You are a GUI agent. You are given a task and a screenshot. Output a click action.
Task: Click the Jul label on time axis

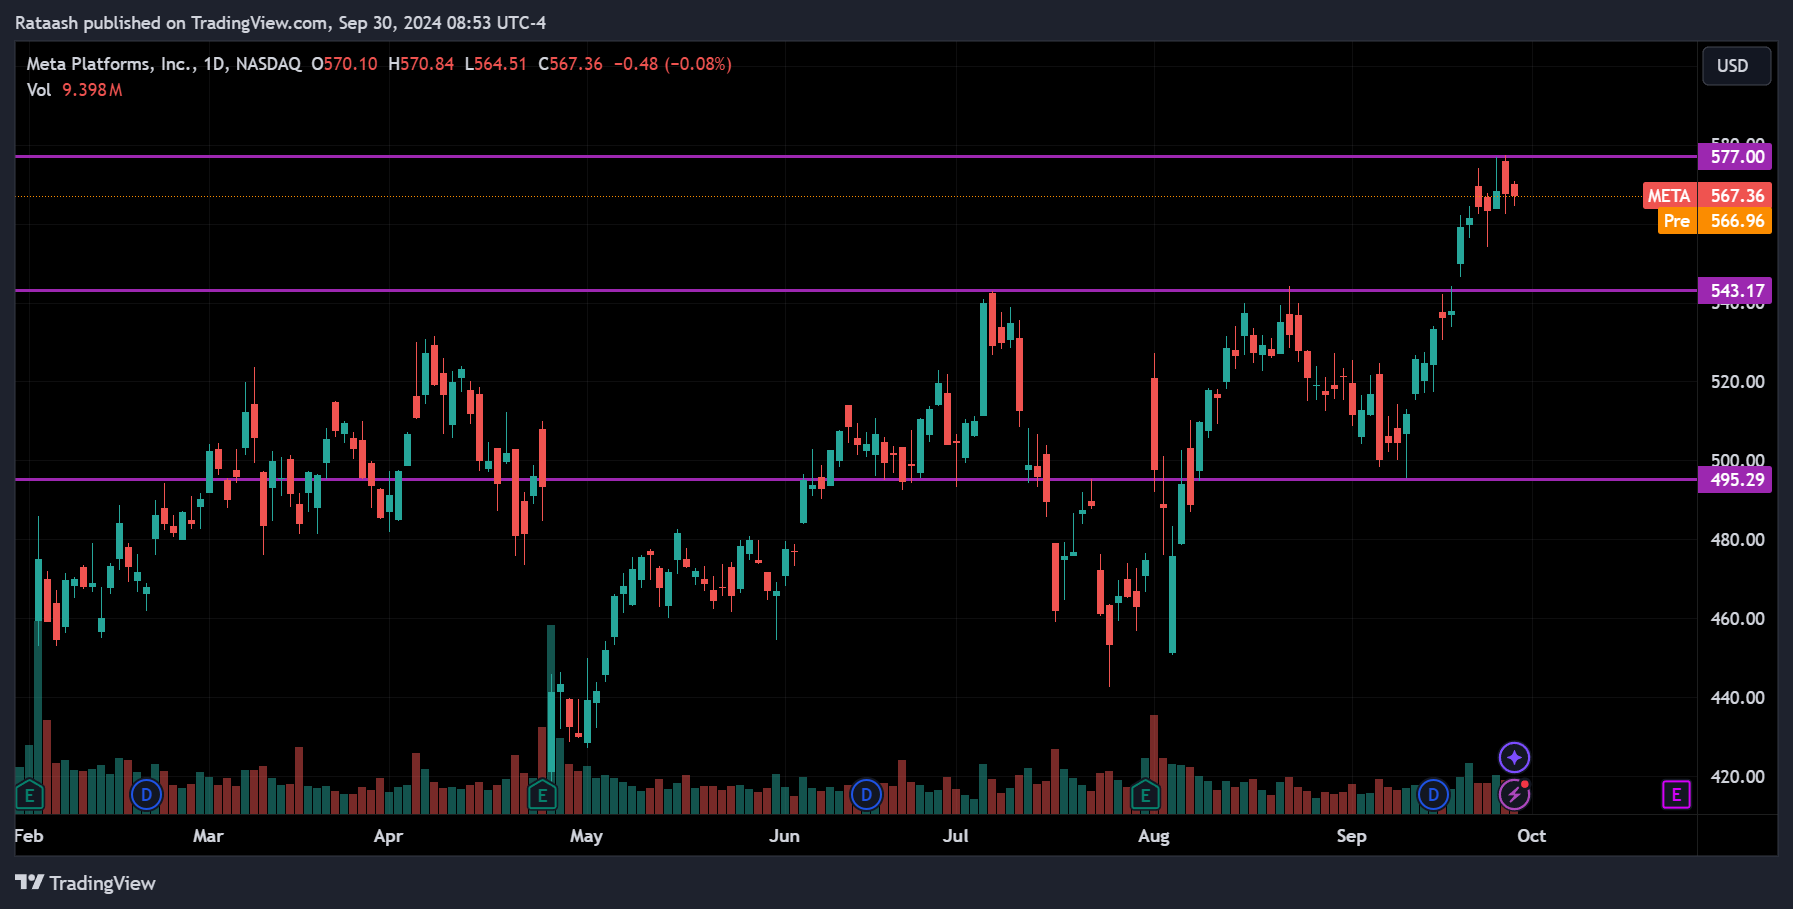[955, 836]
